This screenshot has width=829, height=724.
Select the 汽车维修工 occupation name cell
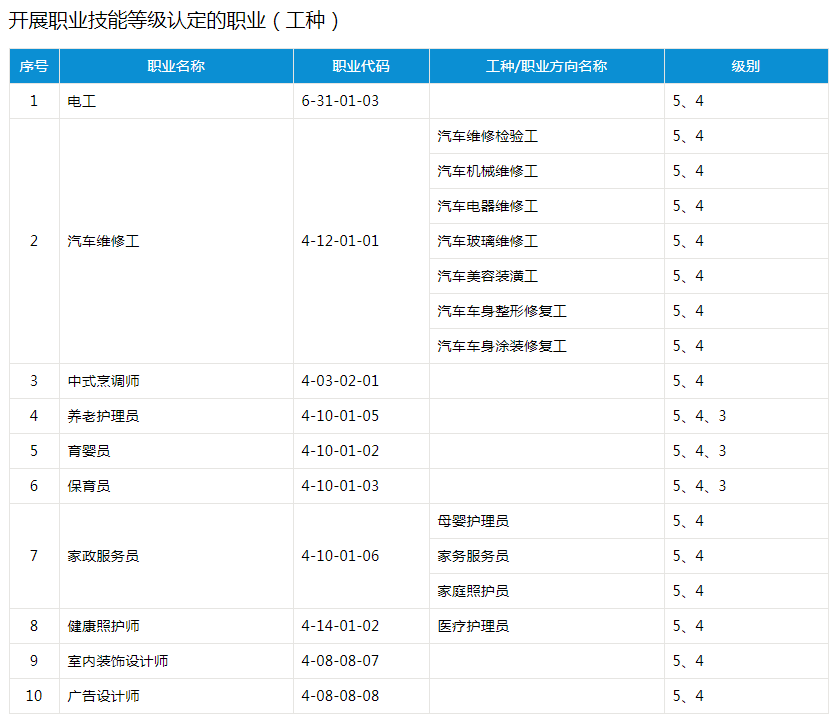pyautogui.click(x=103, y=241)
